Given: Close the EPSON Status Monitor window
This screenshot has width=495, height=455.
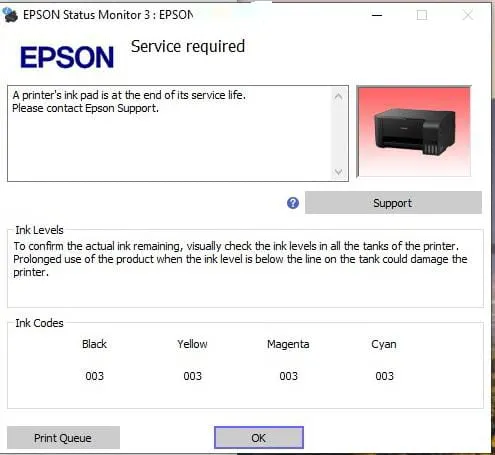Looking at the screenshot, I should coord(468,15).
